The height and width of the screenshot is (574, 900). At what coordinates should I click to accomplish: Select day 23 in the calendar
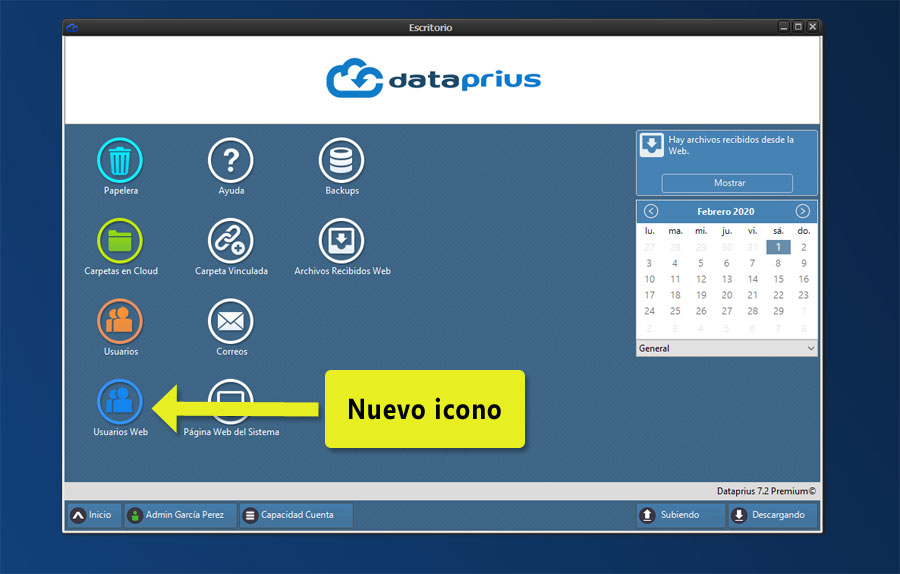(804, 295)
